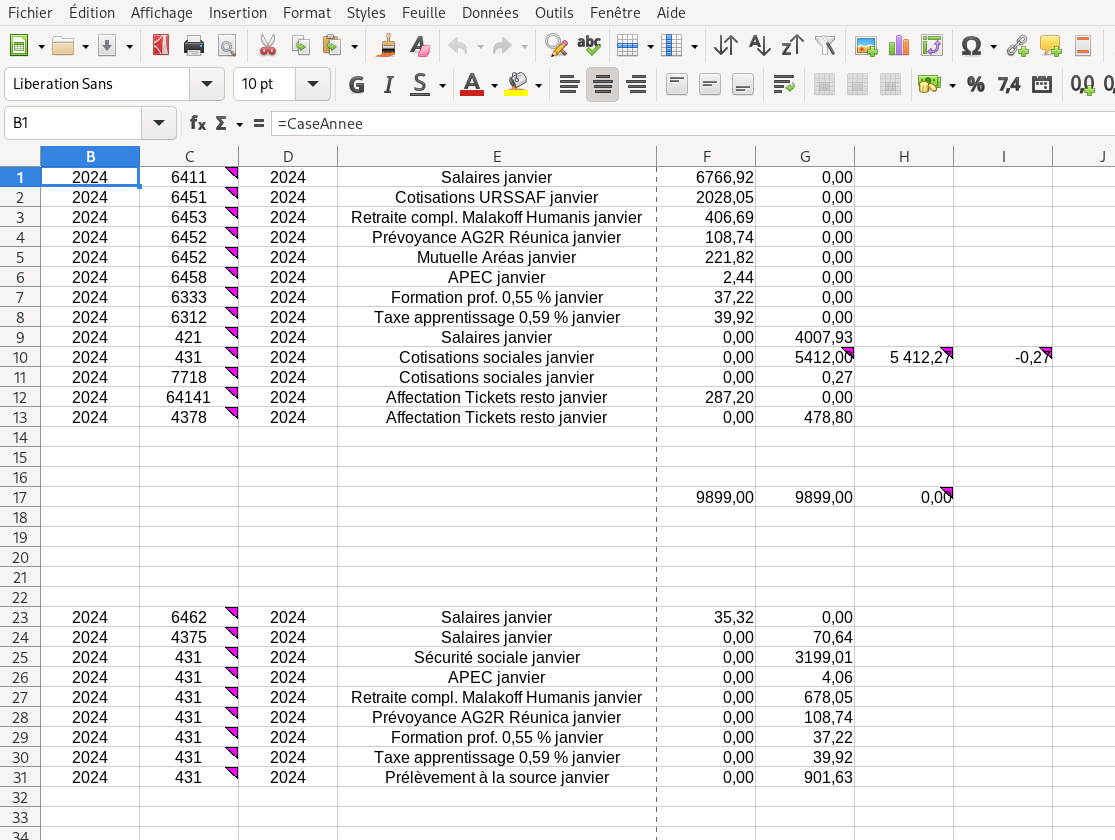
Task: Expand the Liberation Sans font dropdown
Action: point(207,85)
